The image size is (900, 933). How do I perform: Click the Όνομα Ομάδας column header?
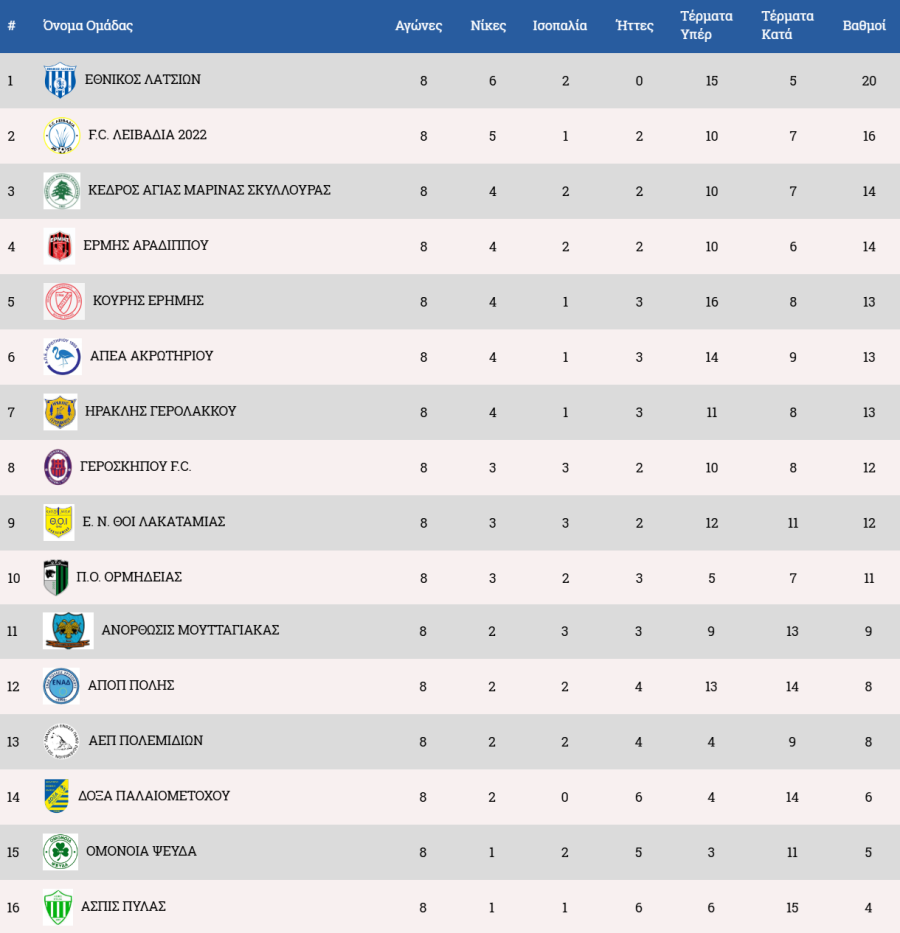point(88,26)
